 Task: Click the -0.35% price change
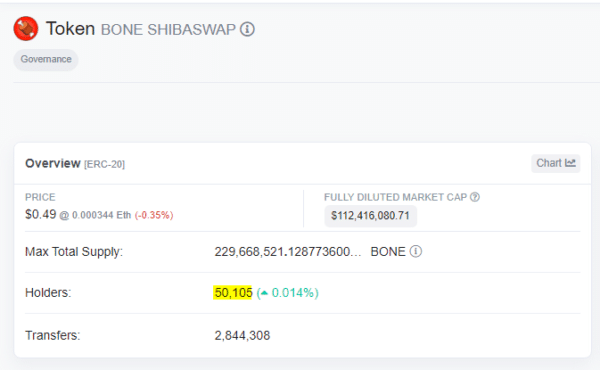[154, 215]
